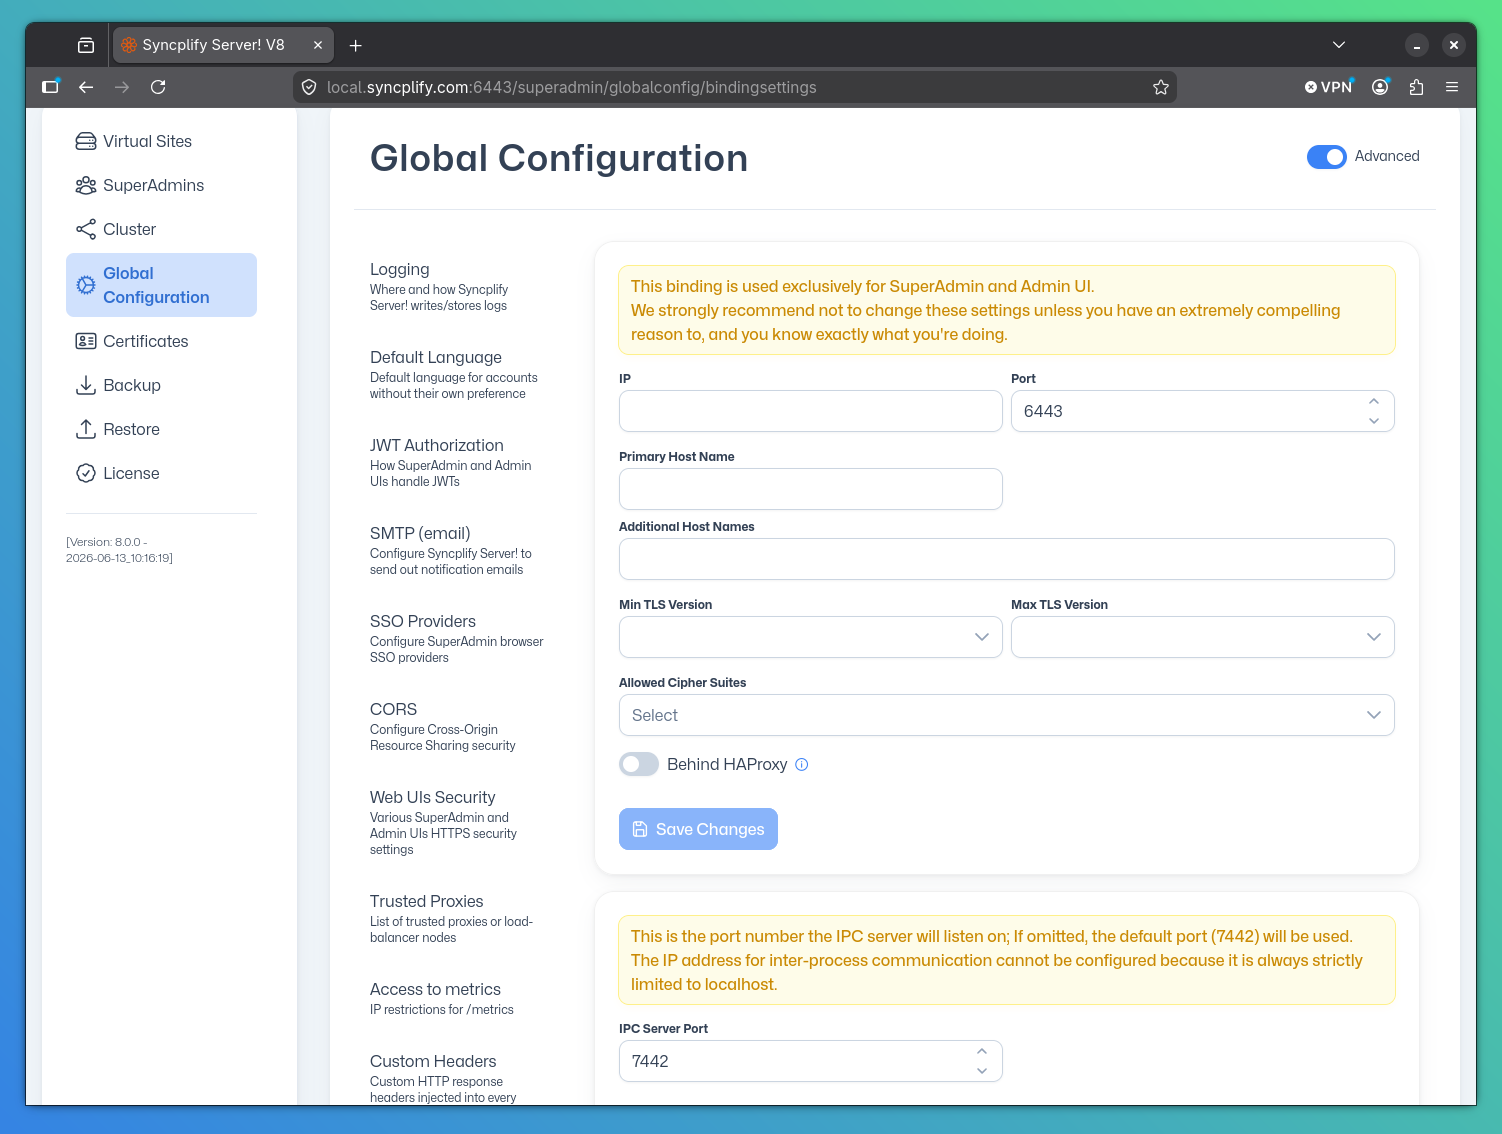Screen dimensions: 1502x1134
Task: Open Certificates in the sidebar
Action: coord(161,341)
